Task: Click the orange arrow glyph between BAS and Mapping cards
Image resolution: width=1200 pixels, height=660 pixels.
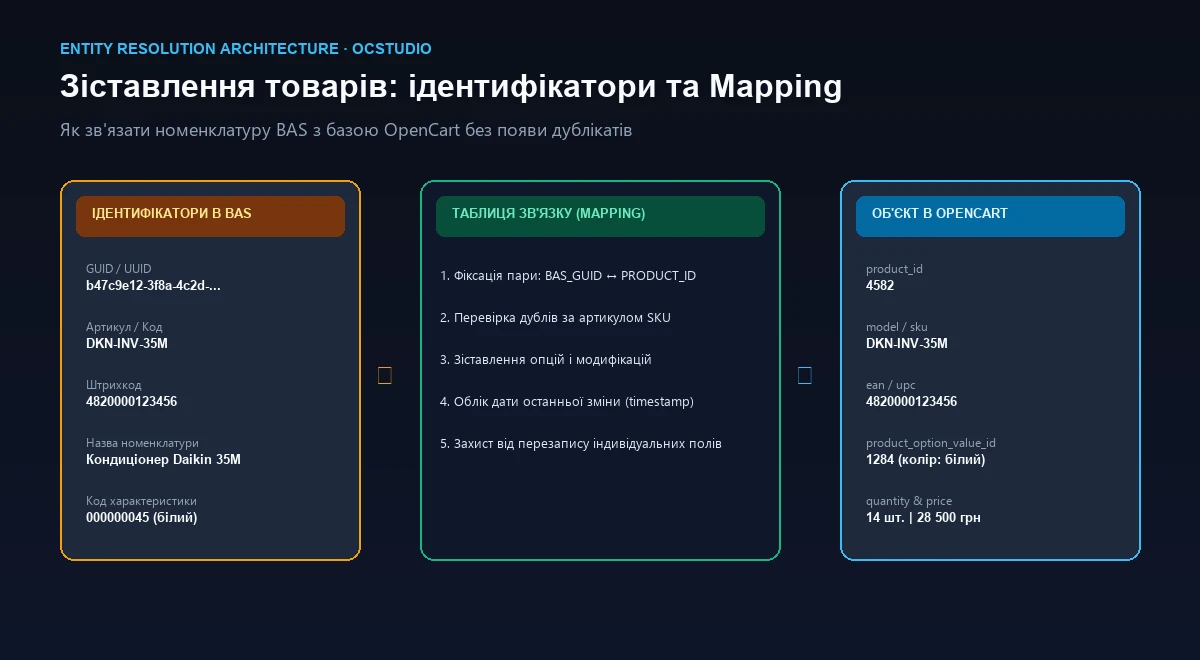Action: click(385, 376)
